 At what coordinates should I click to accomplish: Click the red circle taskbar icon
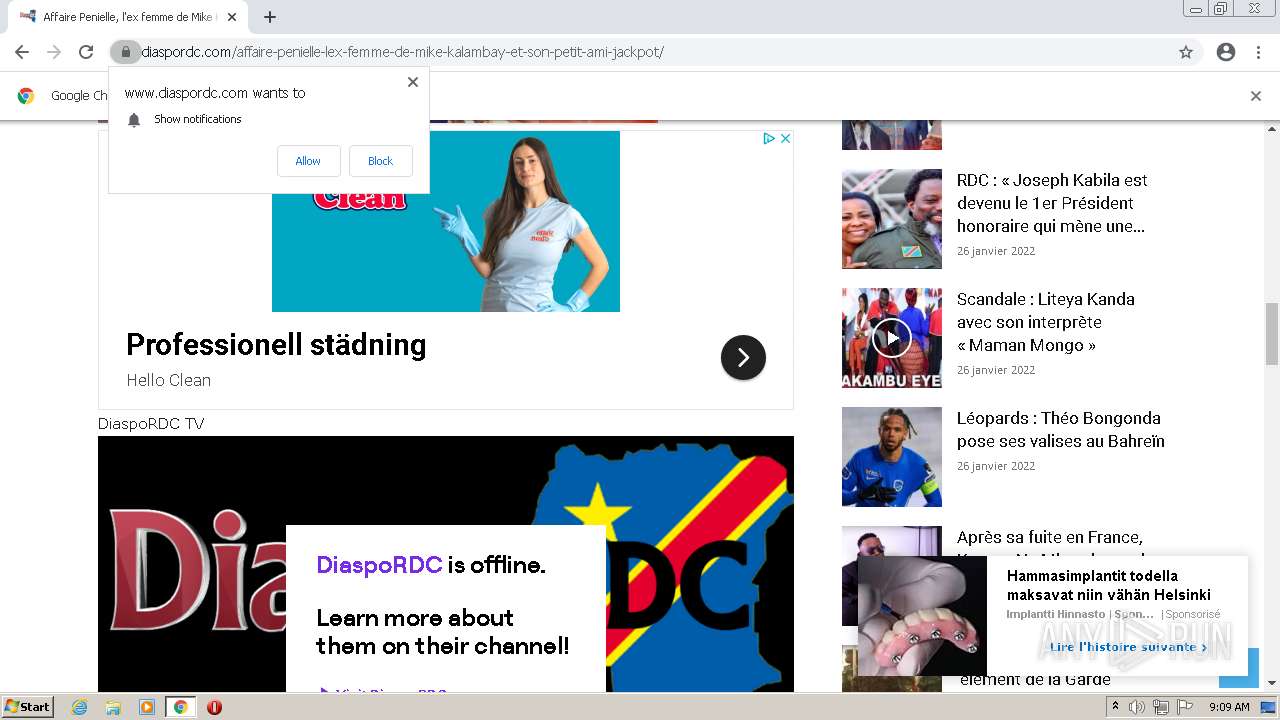(214, 707)
